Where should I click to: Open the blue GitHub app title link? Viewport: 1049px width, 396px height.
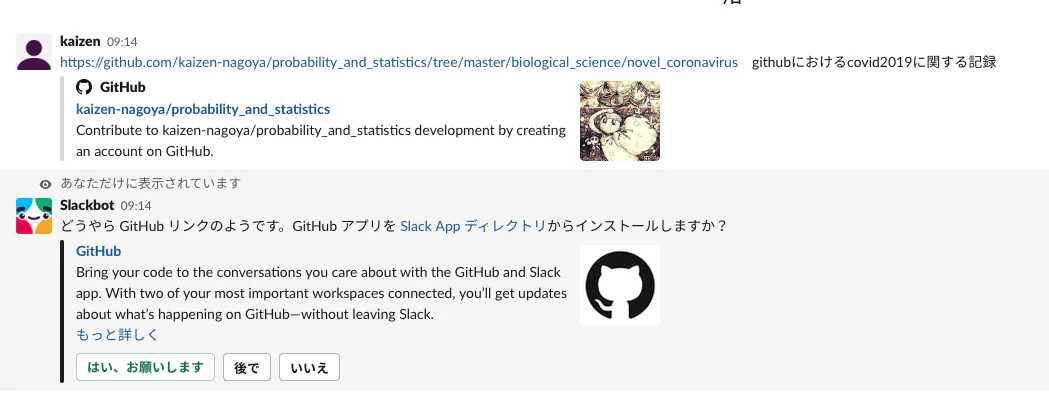98,252
